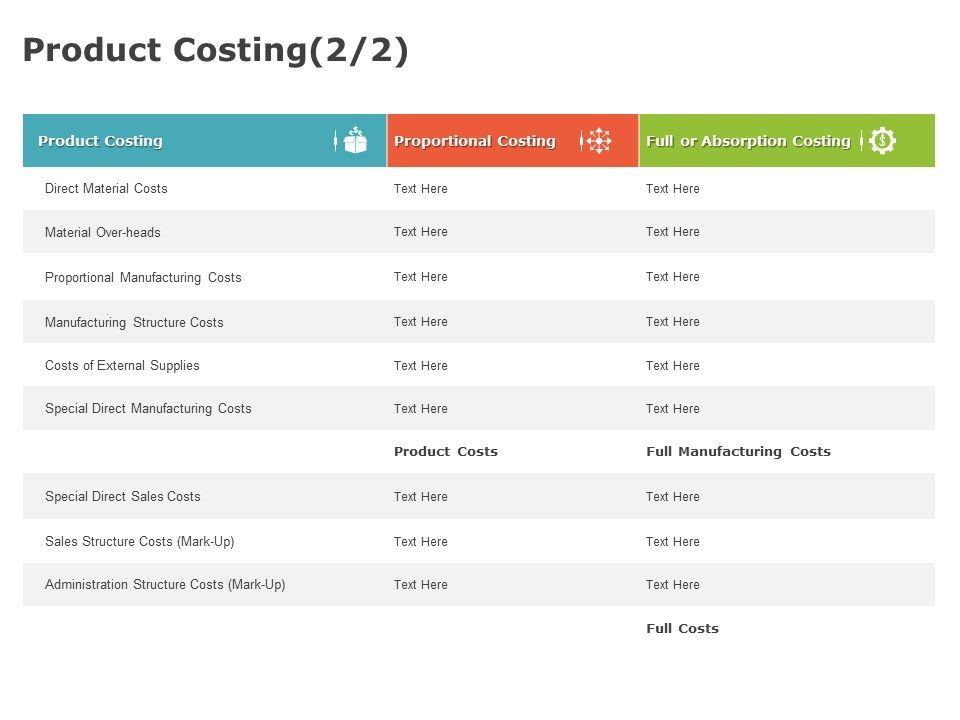The height and width of the screenshot is (720, 960).
Task: Click Absorption Text Here in Manufacturing Structure Costs row
Action: click(x=672, y=321)
